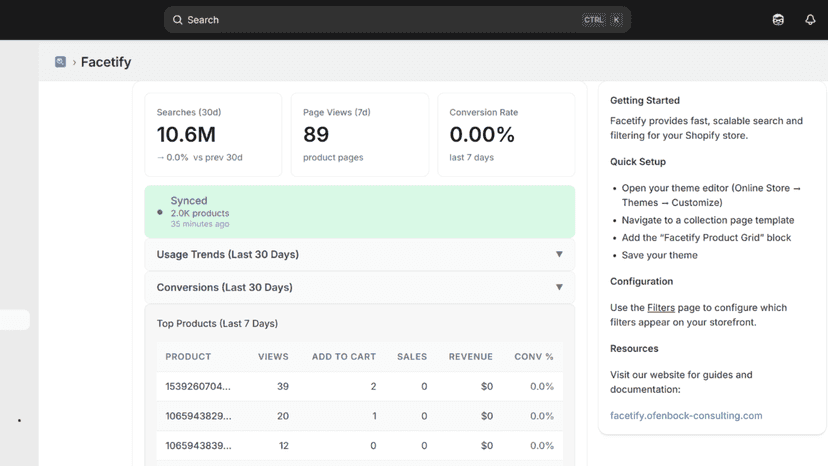
Task: Click the REVENUE column header
Action: [x=471, y=357]
